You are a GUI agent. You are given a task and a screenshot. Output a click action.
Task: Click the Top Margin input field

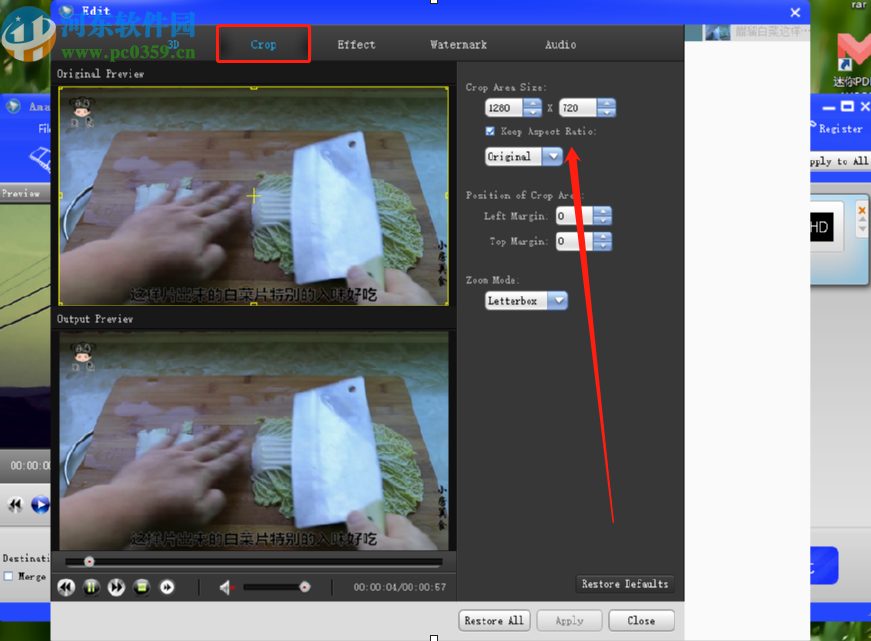point(574,241)
